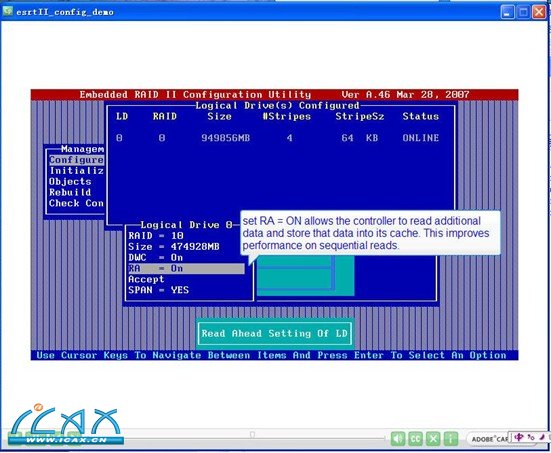551x453 pixels.
Task: Click the Adobe Captivate logo badge
Action: 488,439
